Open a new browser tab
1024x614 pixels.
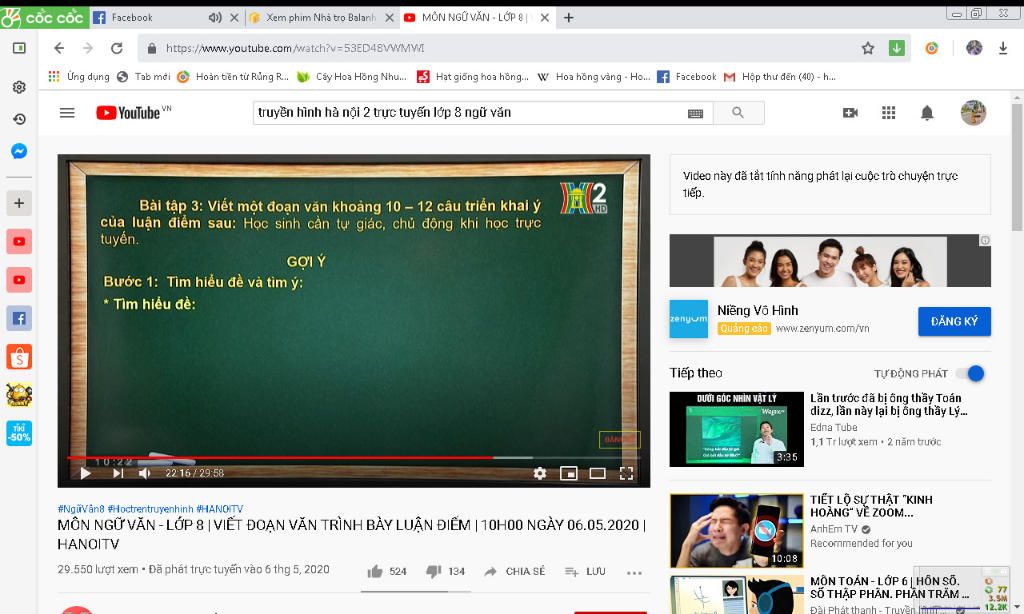569,18
